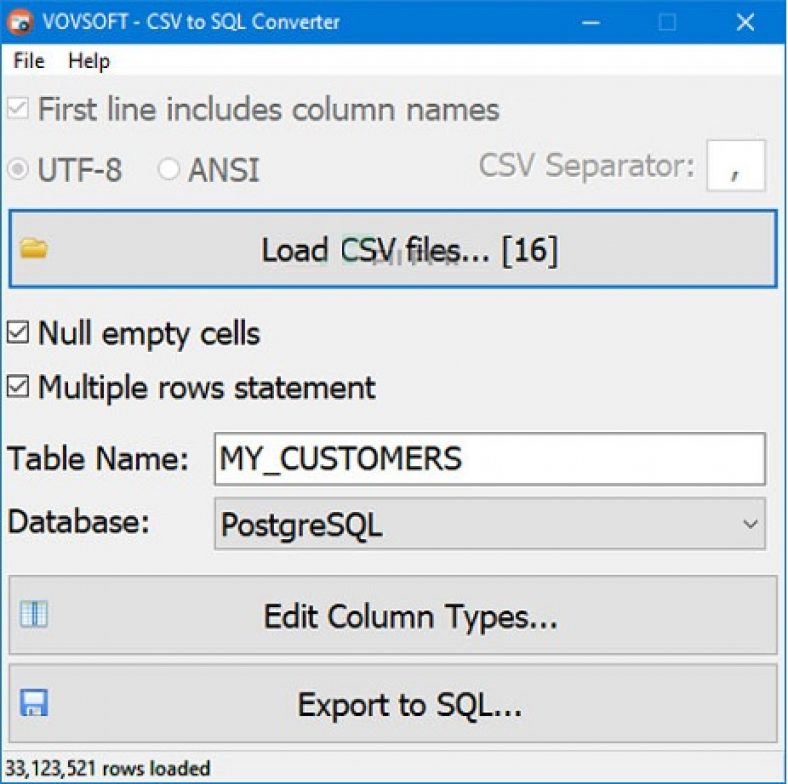The image size is (788, 784).
Task: Click the Table Name text field
Action: [x=490, y=459]
